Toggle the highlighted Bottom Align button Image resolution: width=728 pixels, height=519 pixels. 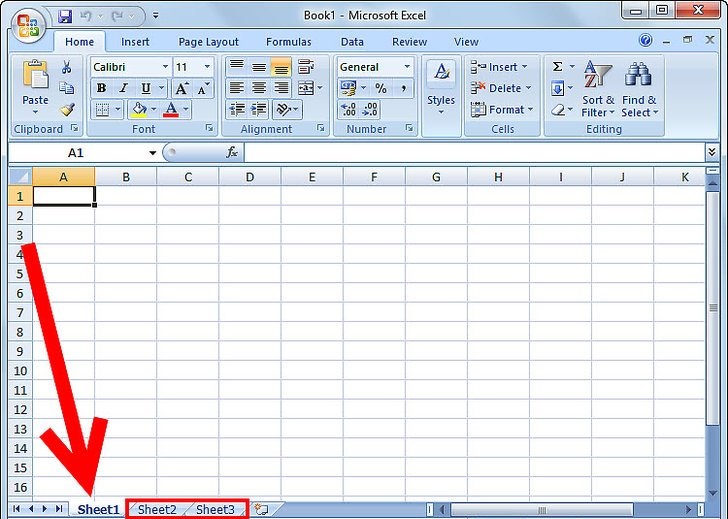coord(281,67)
